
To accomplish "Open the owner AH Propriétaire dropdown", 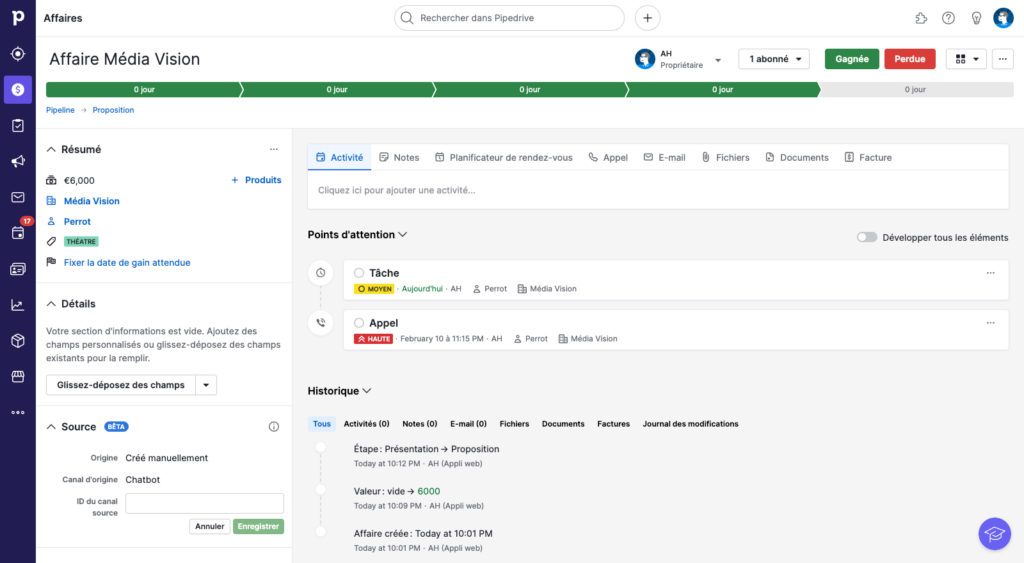I will pos(679,59).
